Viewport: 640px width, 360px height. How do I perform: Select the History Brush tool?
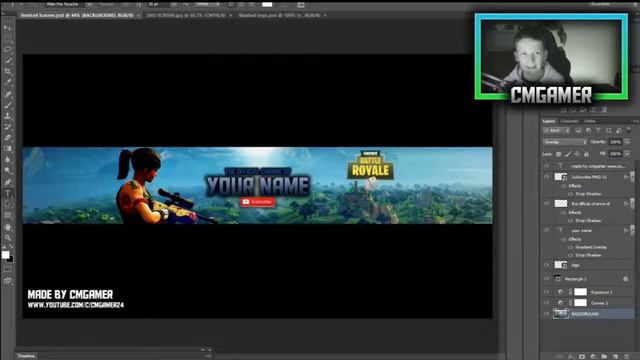(x=7, y=127)
